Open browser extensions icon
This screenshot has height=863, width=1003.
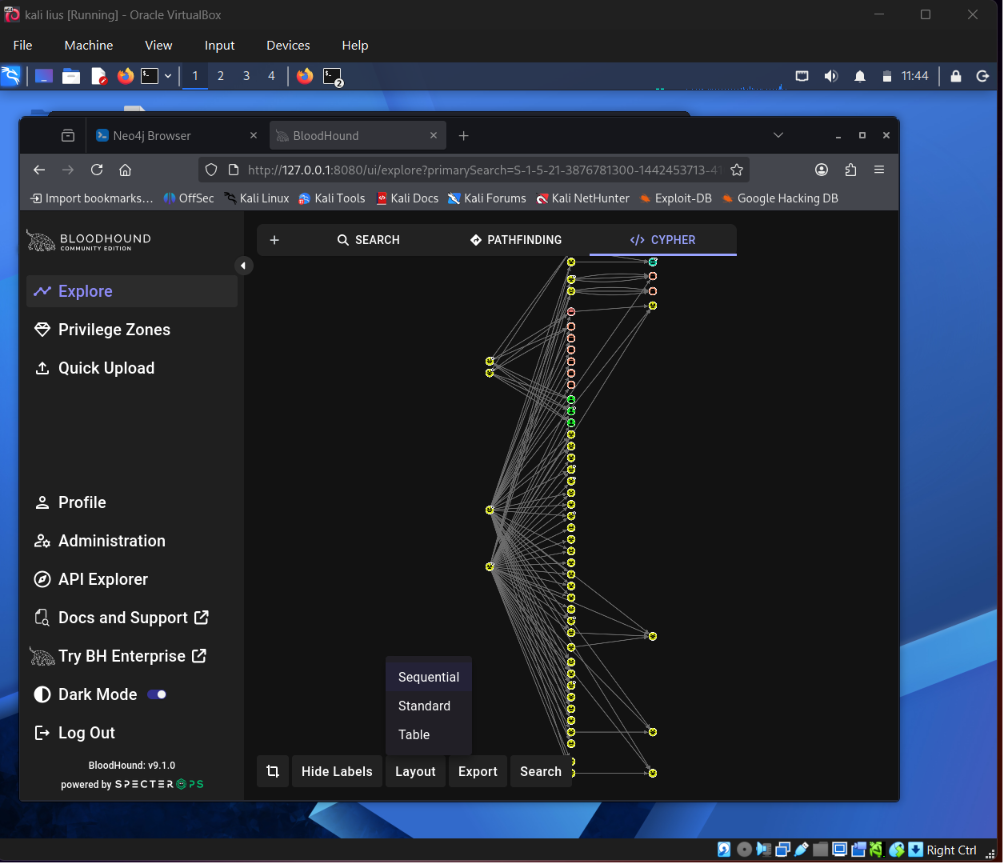[850, 170]
